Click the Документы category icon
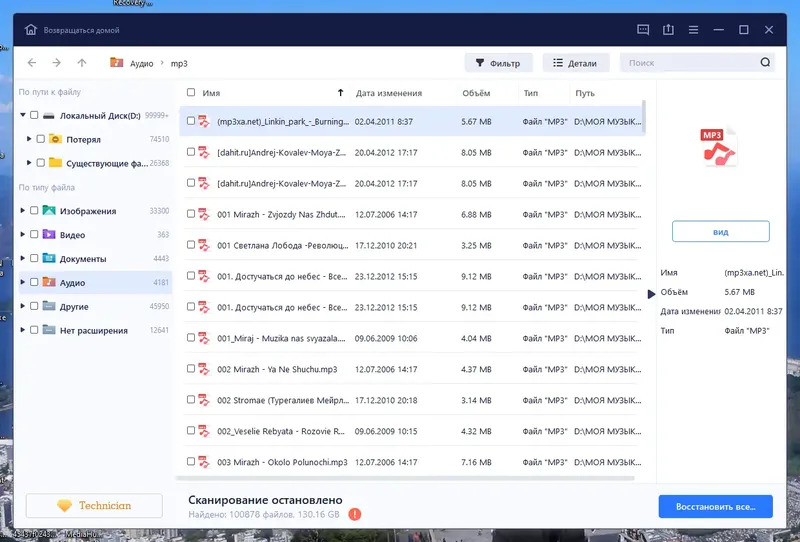The image size is (800, 542). (49, 258)
